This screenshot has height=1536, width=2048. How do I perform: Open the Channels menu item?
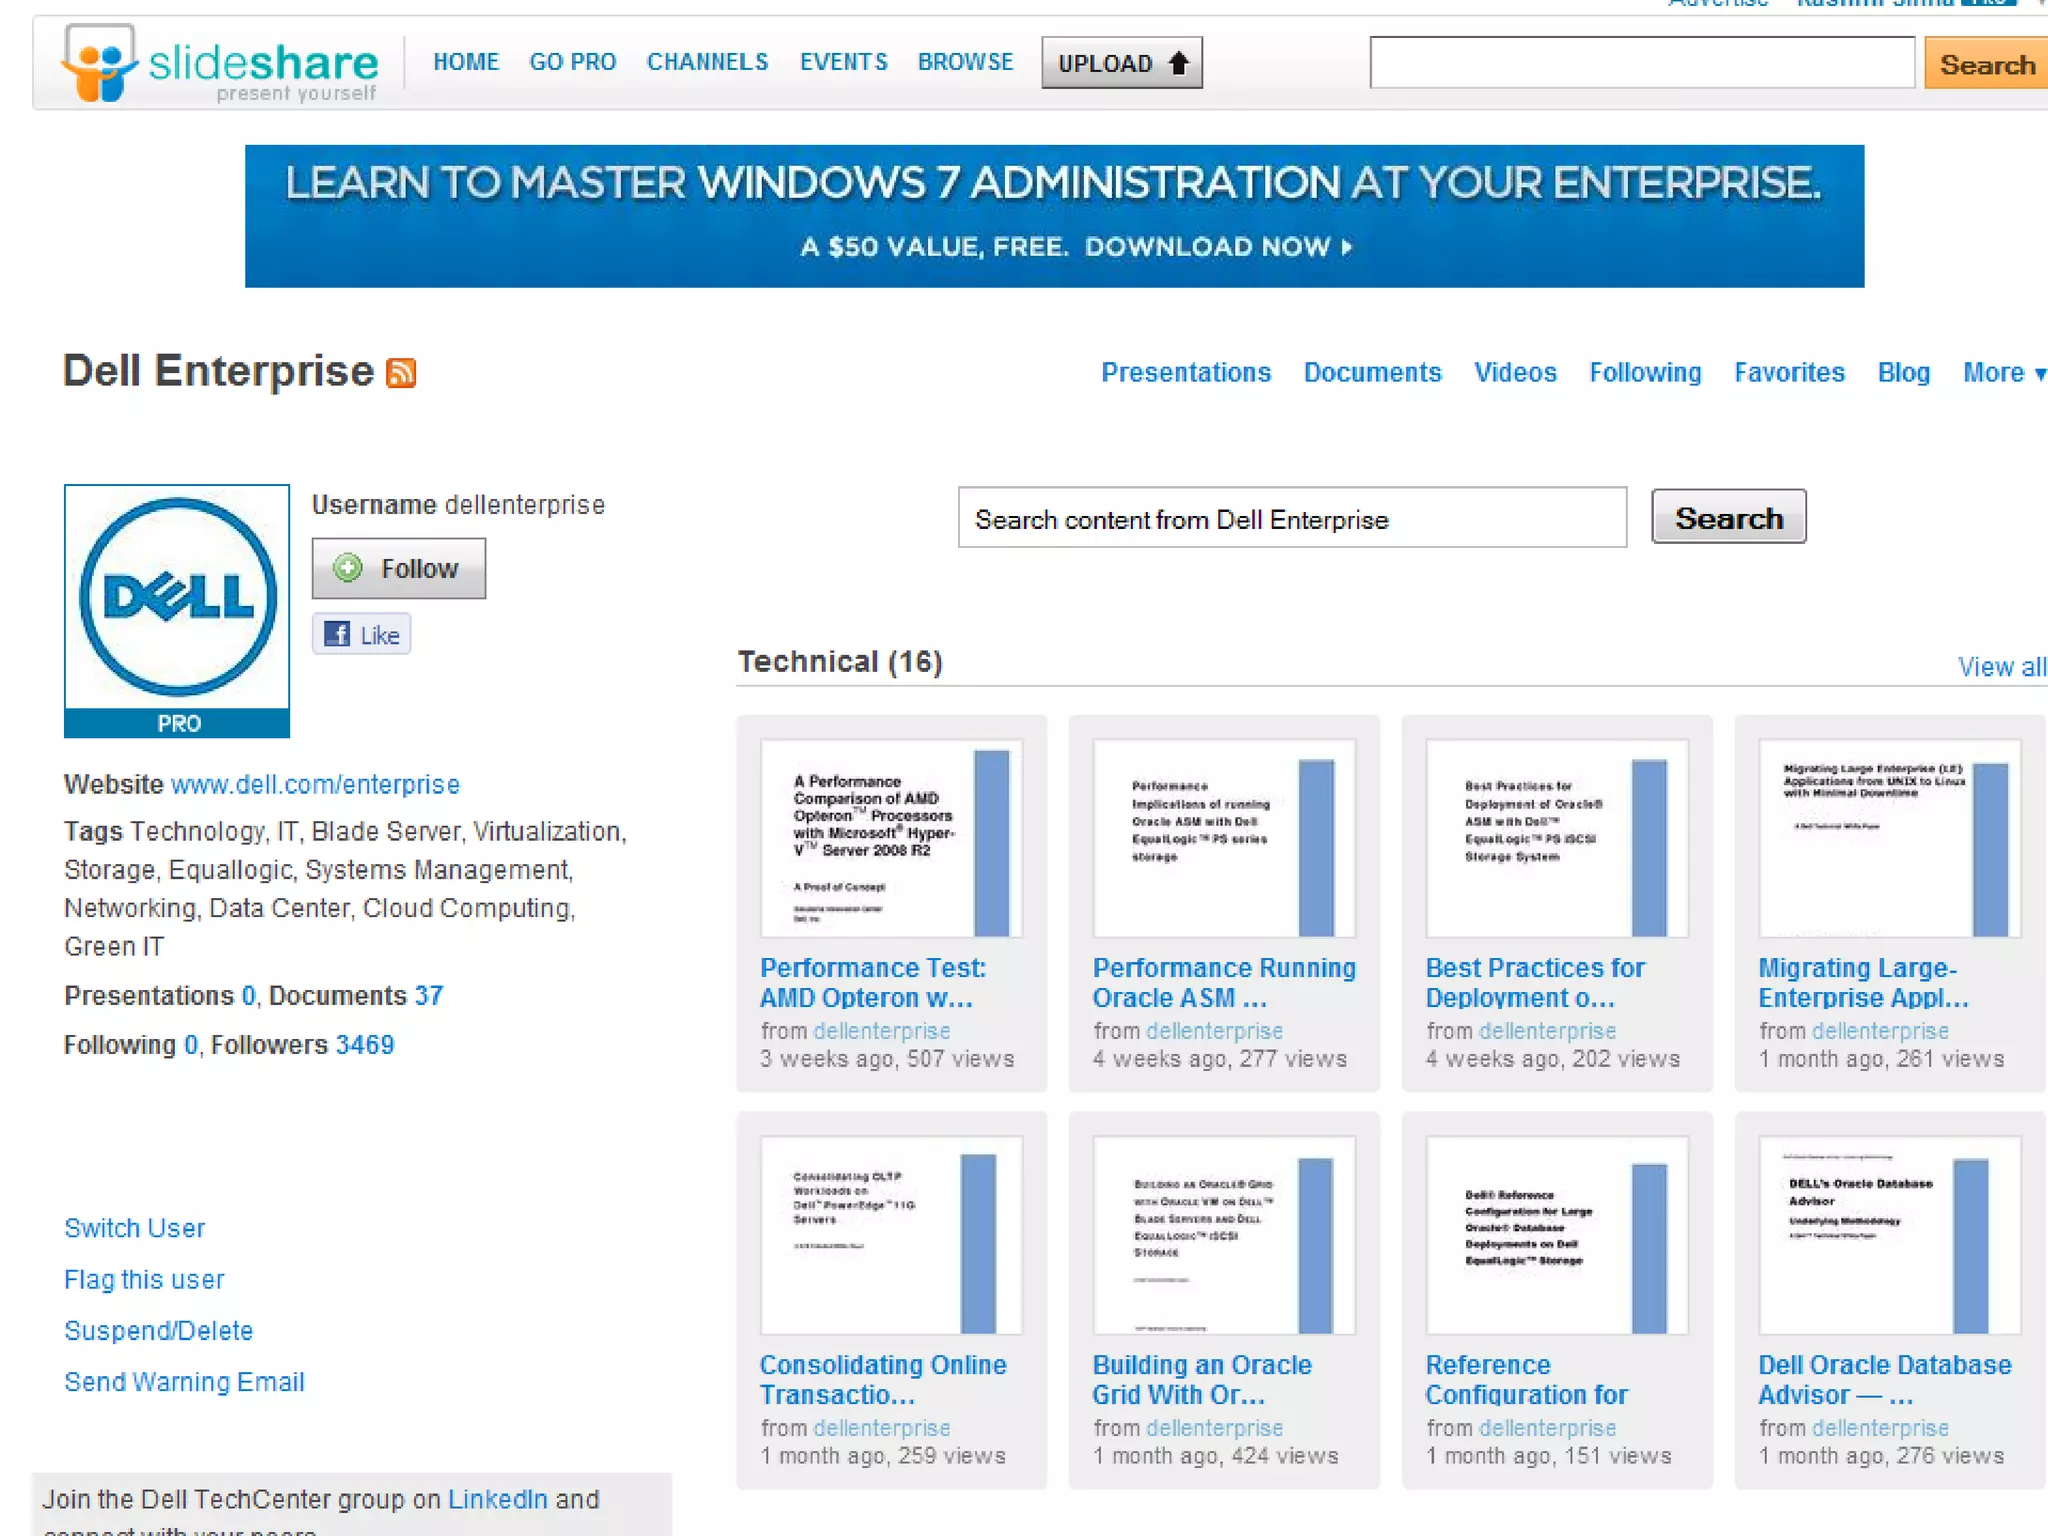tap(707, 62)
